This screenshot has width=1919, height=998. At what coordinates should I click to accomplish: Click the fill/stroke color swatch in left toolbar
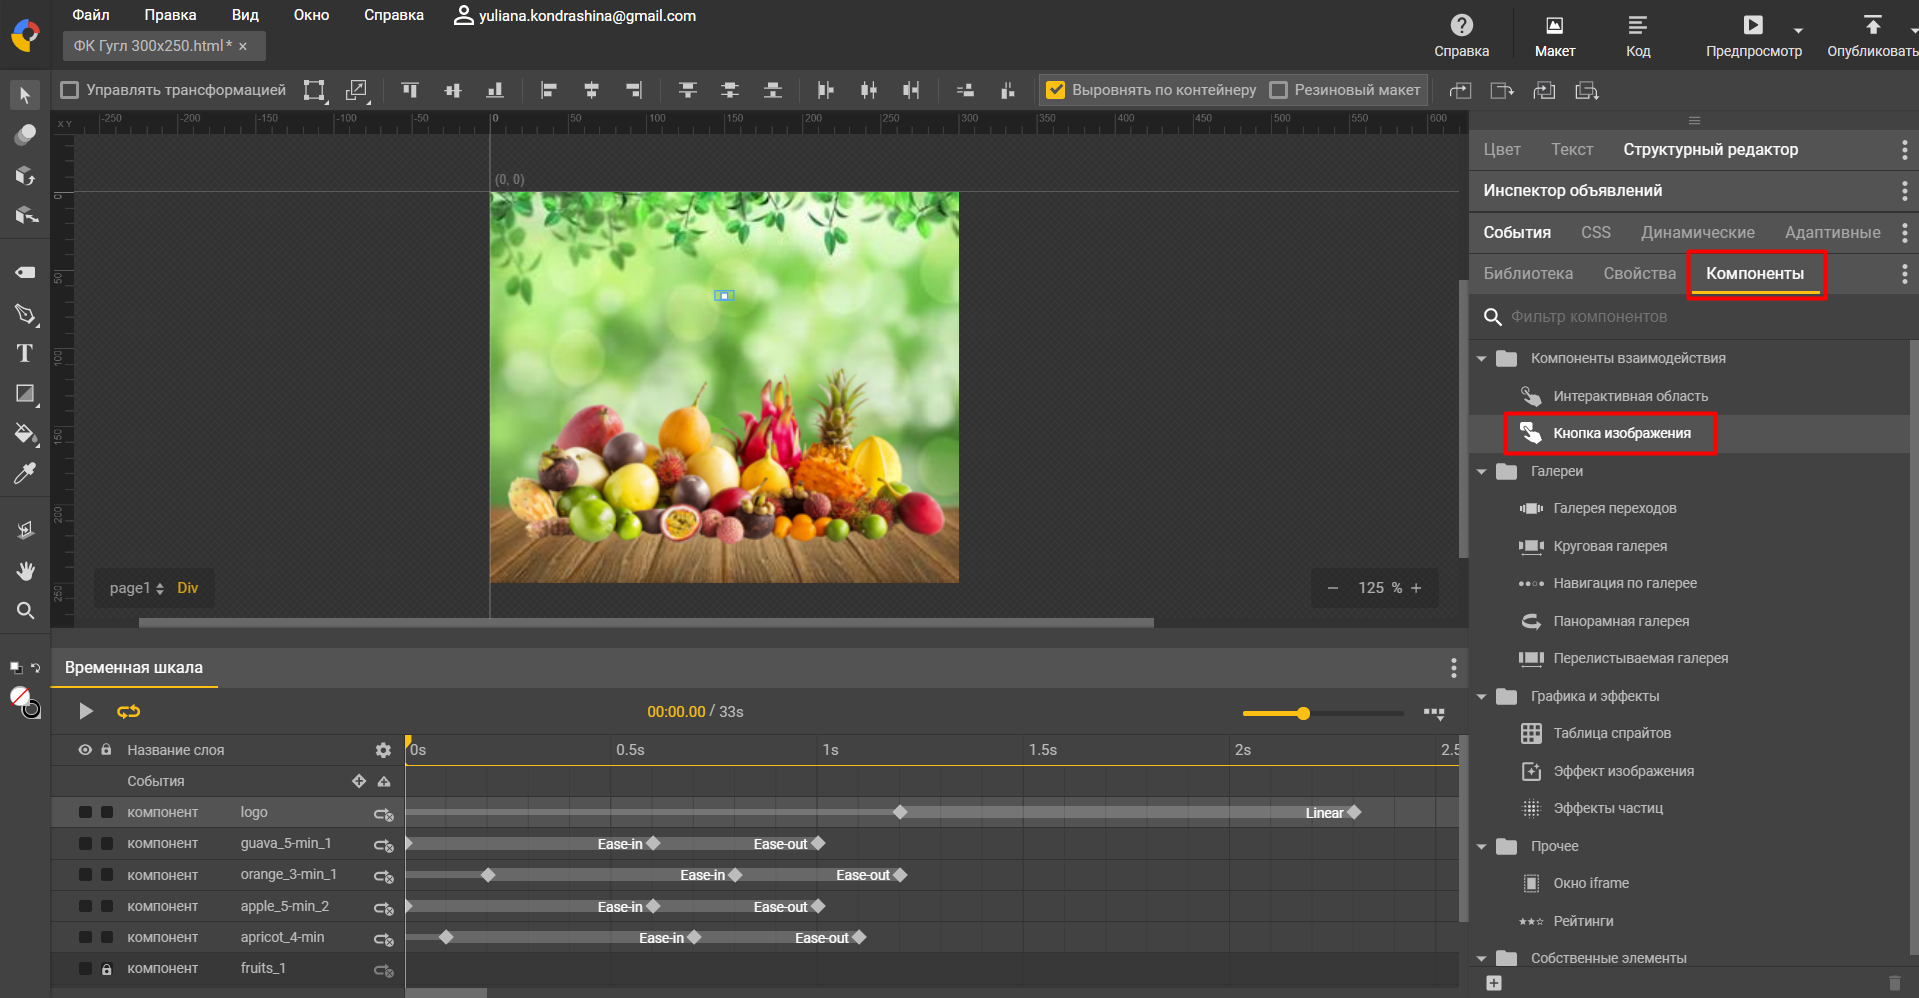[x=24, y=701]
